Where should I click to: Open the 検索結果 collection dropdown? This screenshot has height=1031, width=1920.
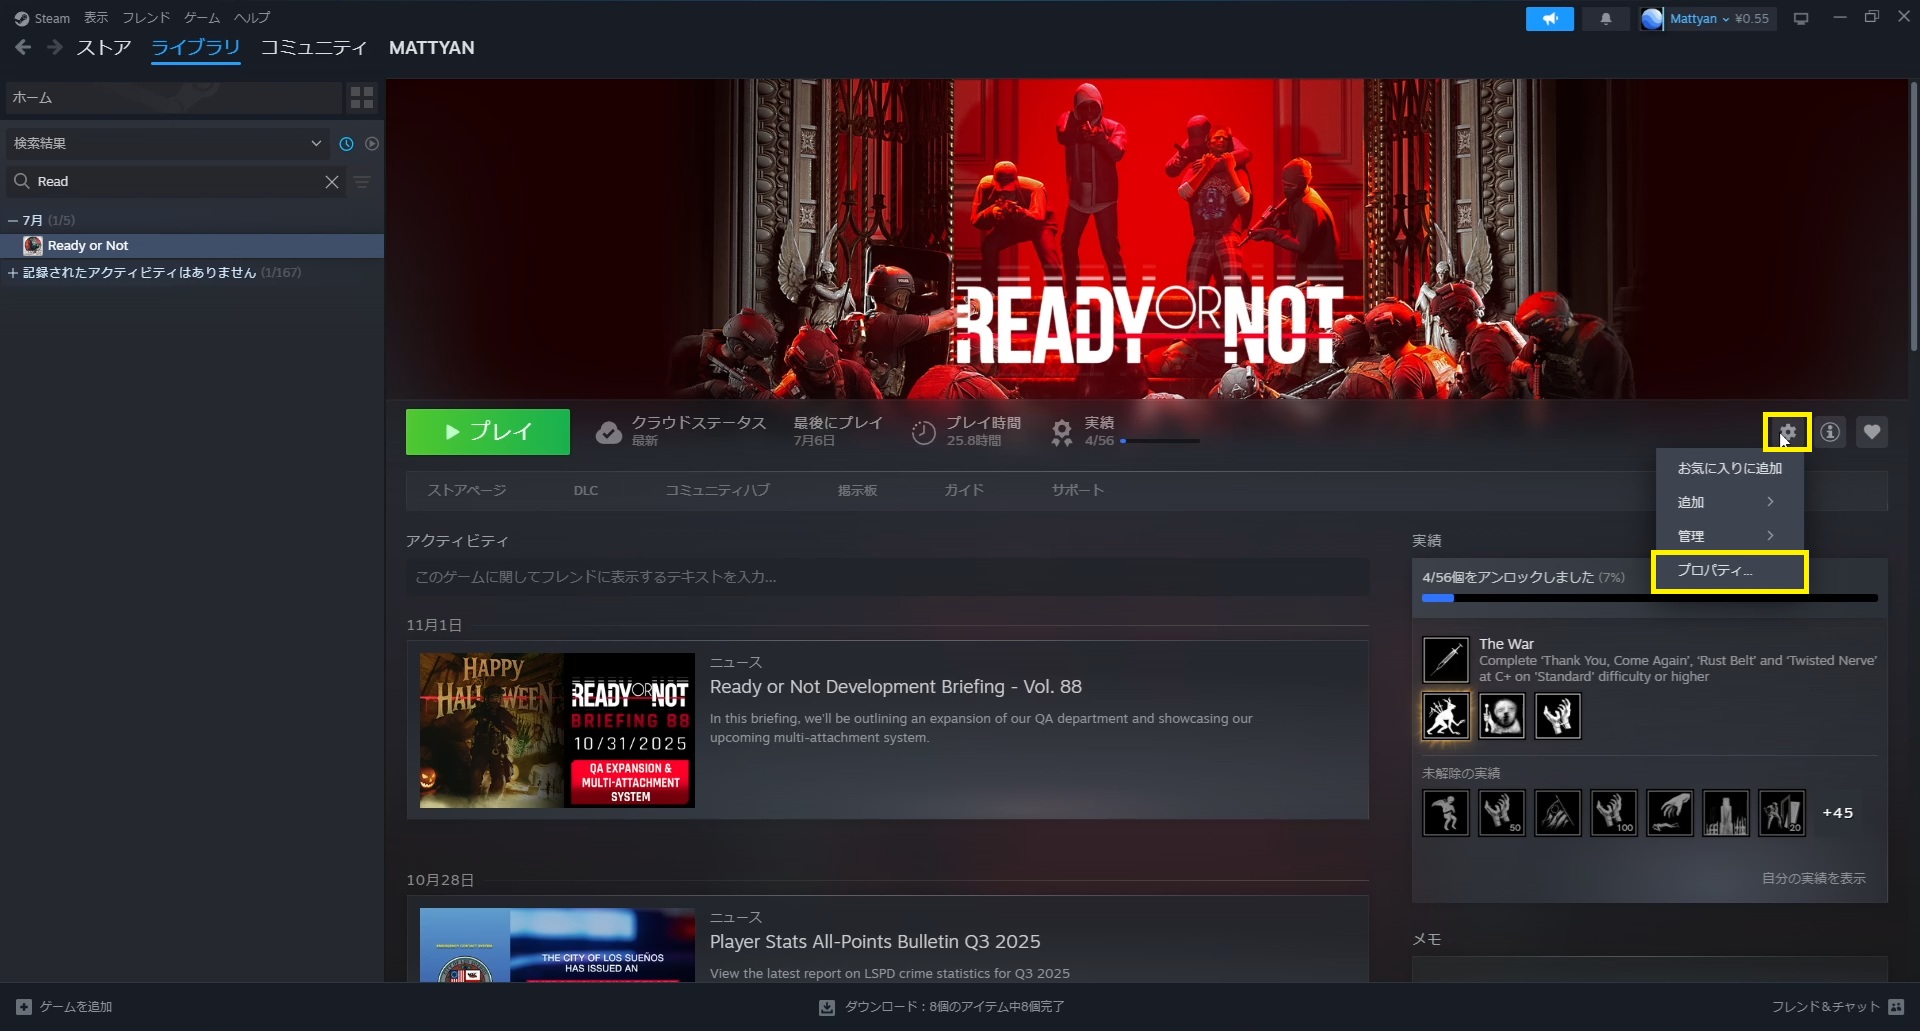pyautogui.click(x=316, y=144)
